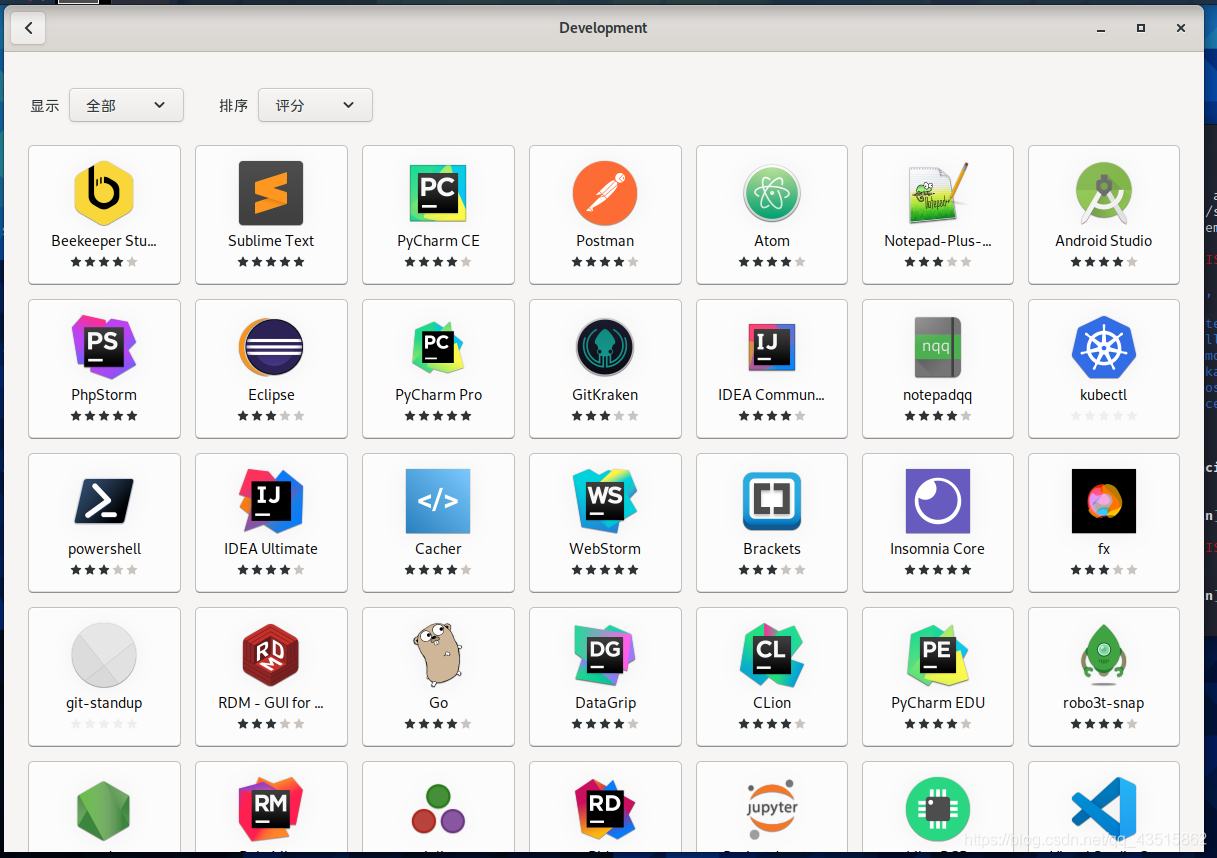The height and width of the screenshot is (858, 1217).
Task: Click the star rating under PhpStorm
Action: point(104,416)
